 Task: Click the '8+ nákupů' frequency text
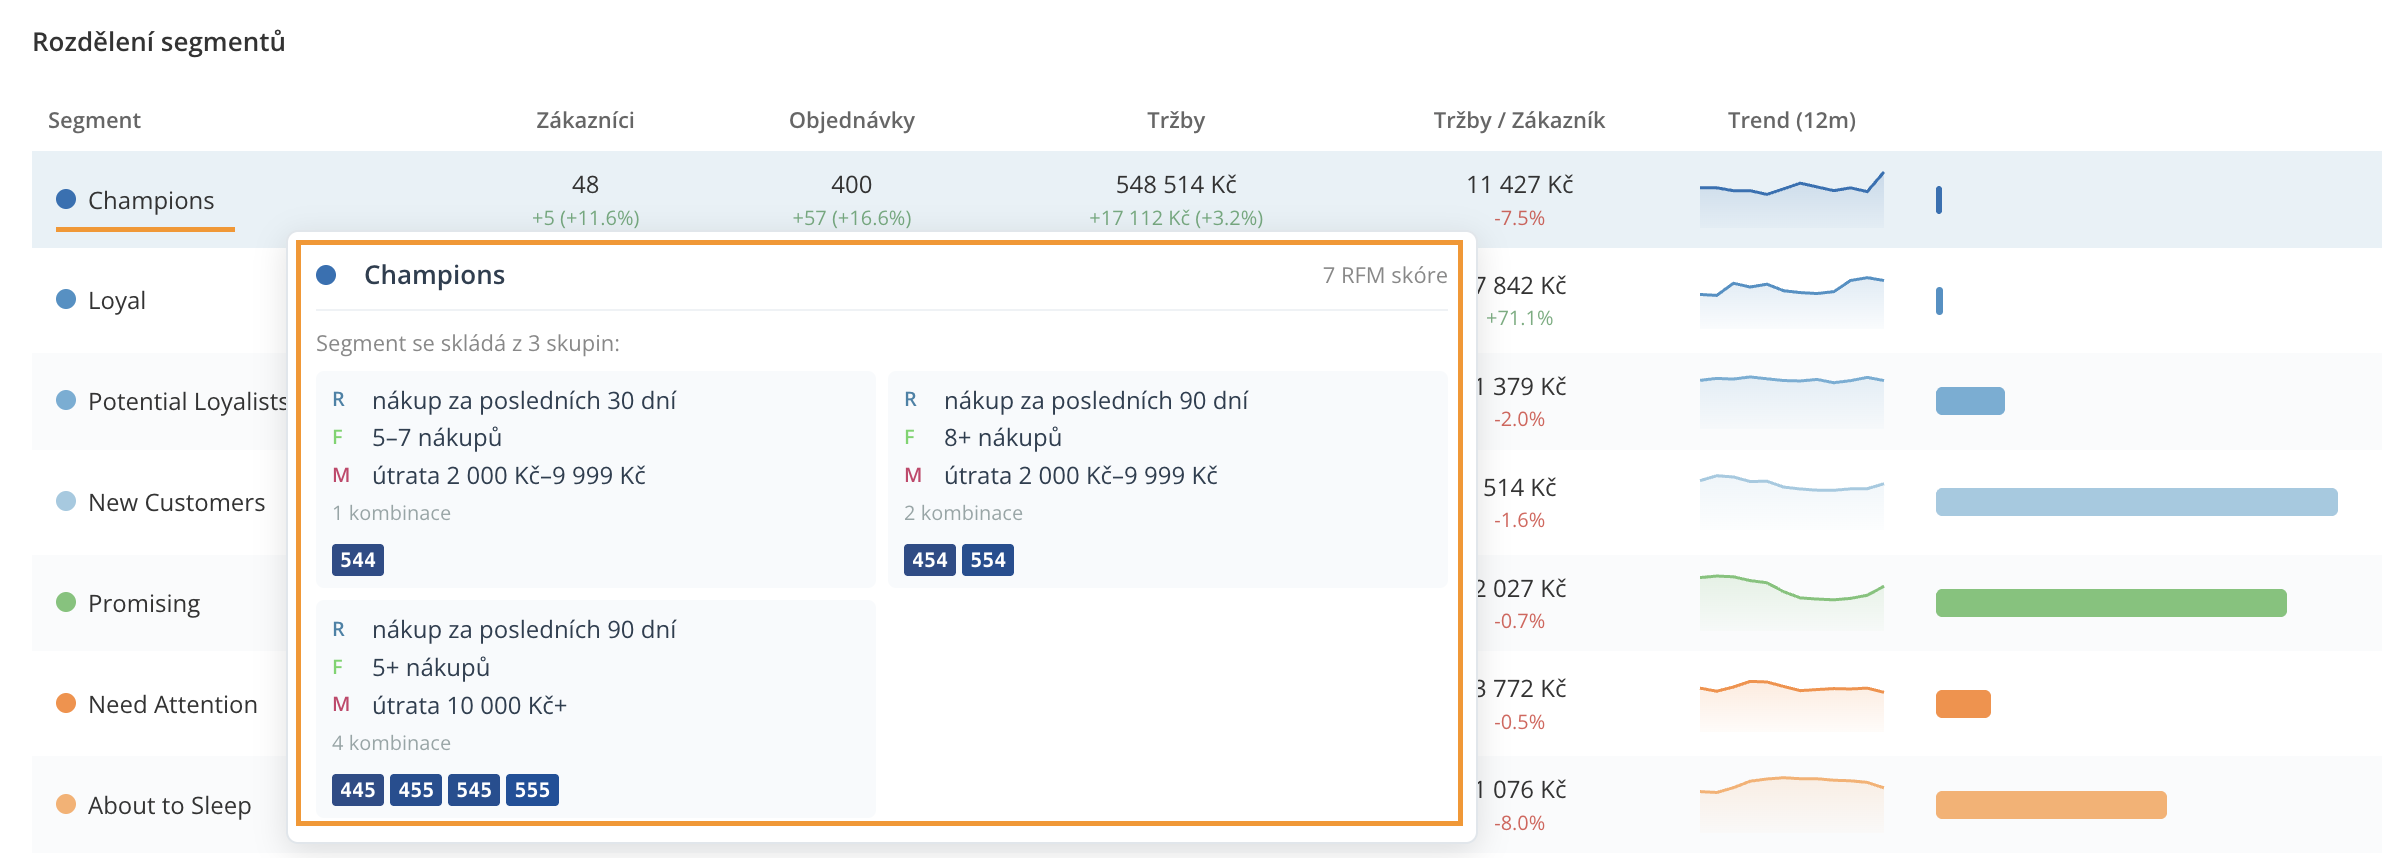click(1003, 438)
